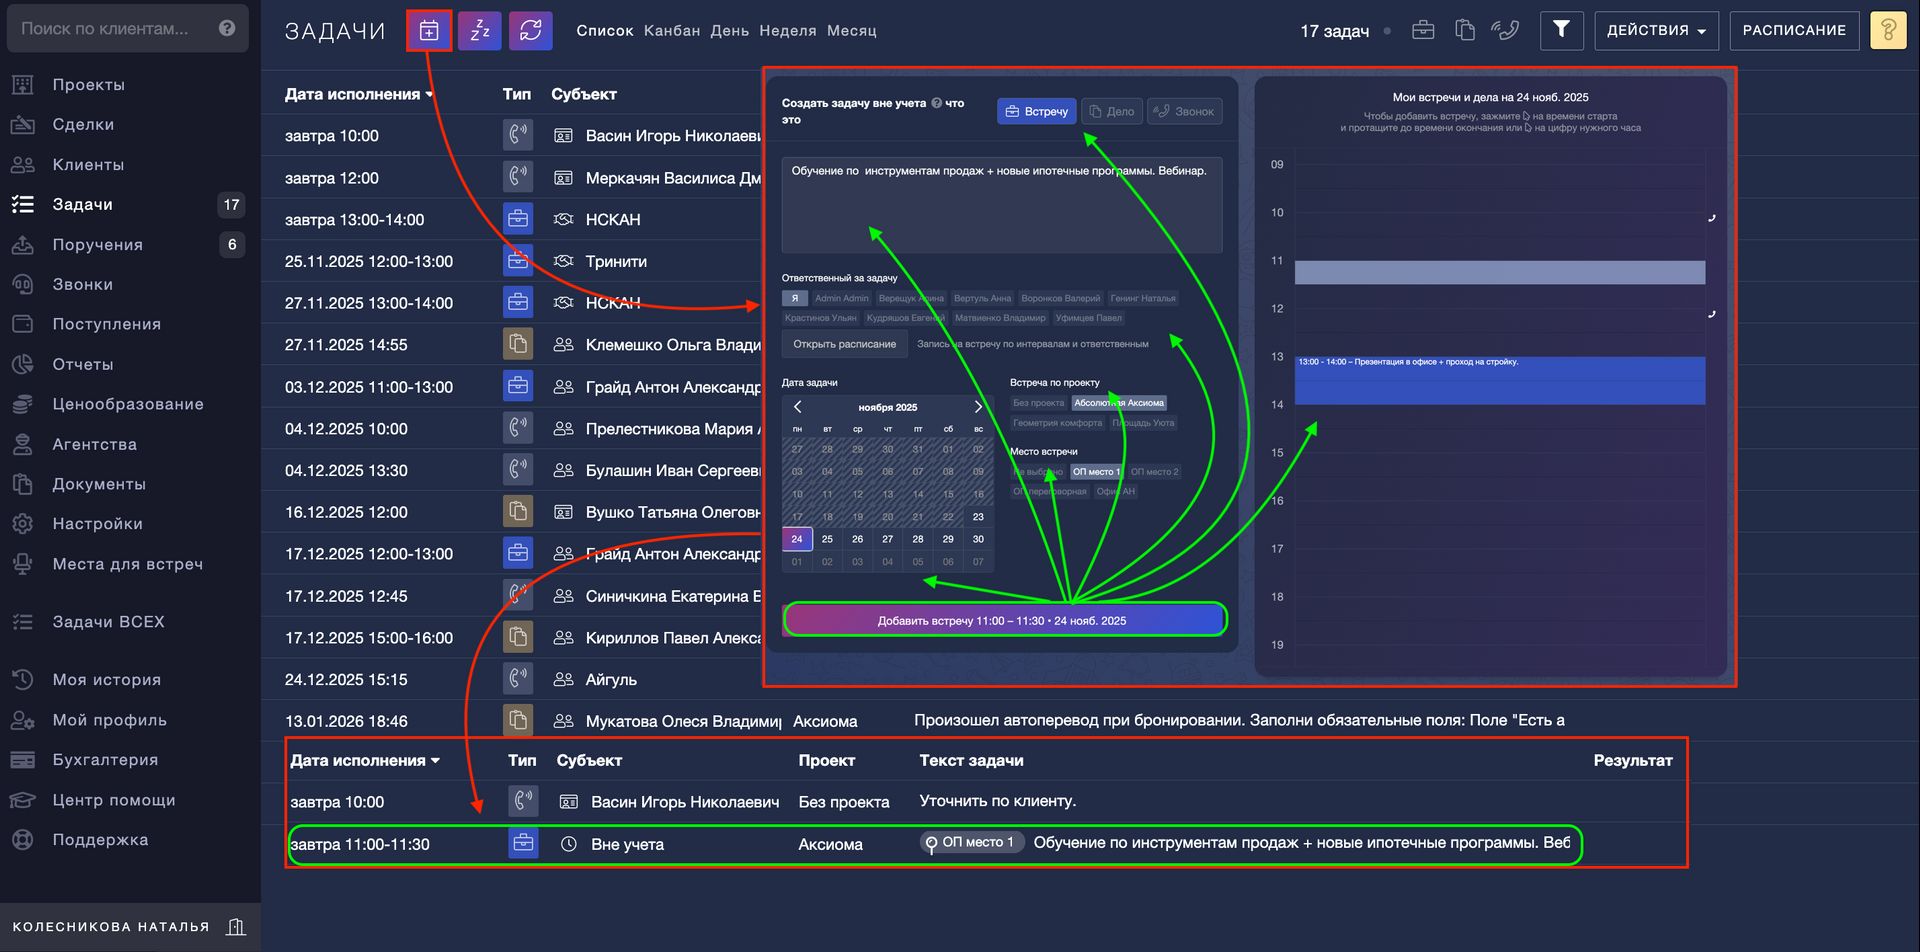The width and height of the screenshot is (1920, 952).
Task: Open Поручения in the sidebar
Action: 97,245
